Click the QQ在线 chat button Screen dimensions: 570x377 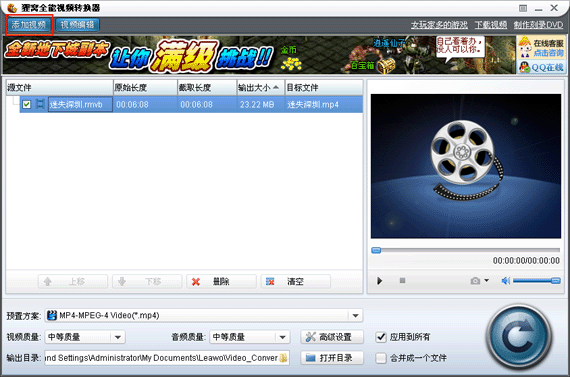(x=541, y=67)
